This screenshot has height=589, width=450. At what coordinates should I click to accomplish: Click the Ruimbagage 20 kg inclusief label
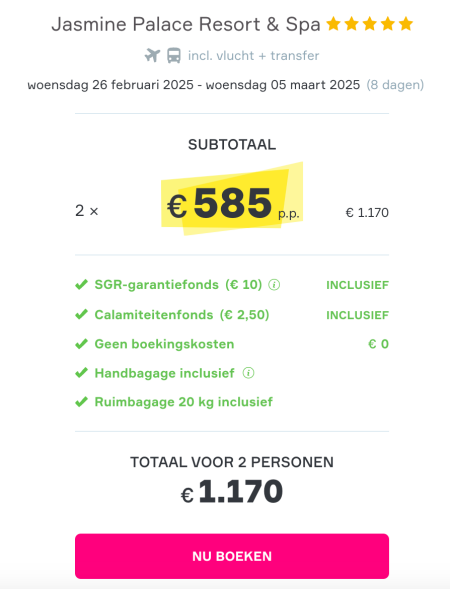pyautogui.click(x=183, y=402)
